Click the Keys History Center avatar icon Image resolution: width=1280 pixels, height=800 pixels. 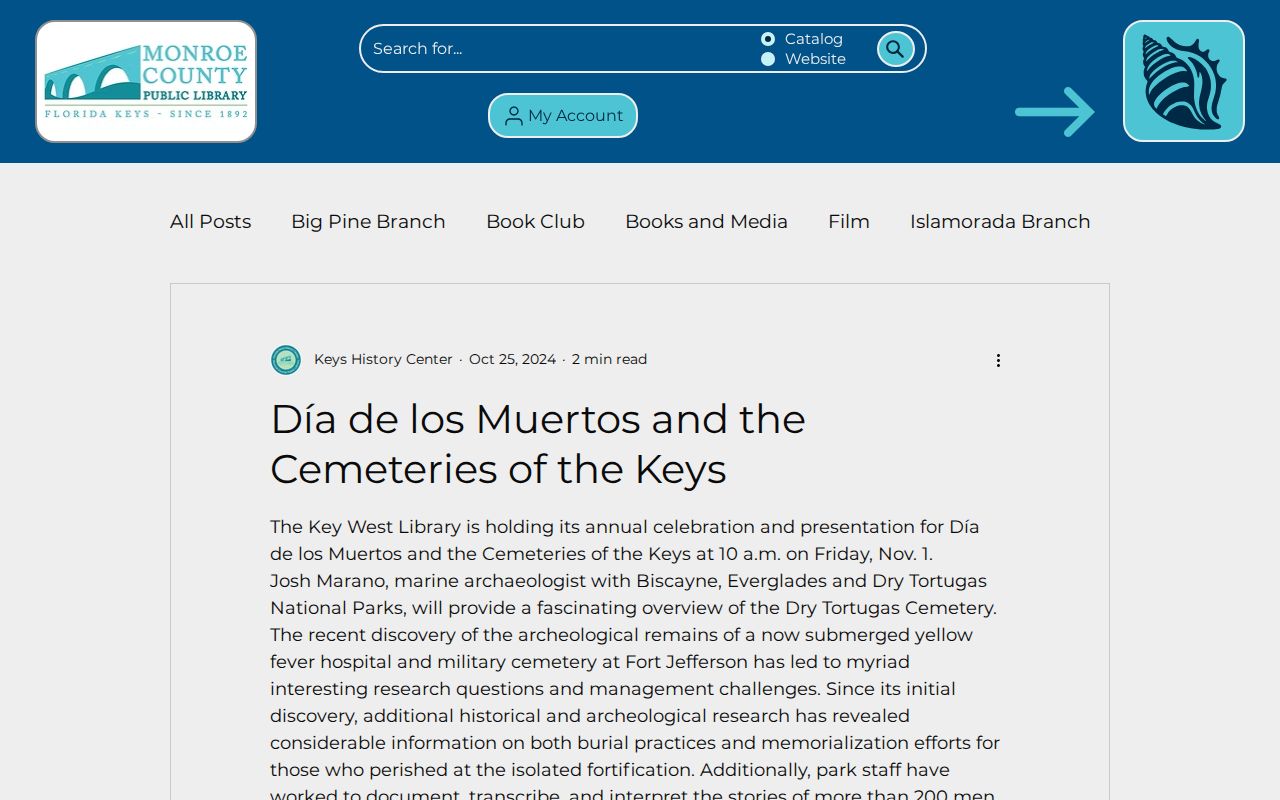click(x=286, y=360)
